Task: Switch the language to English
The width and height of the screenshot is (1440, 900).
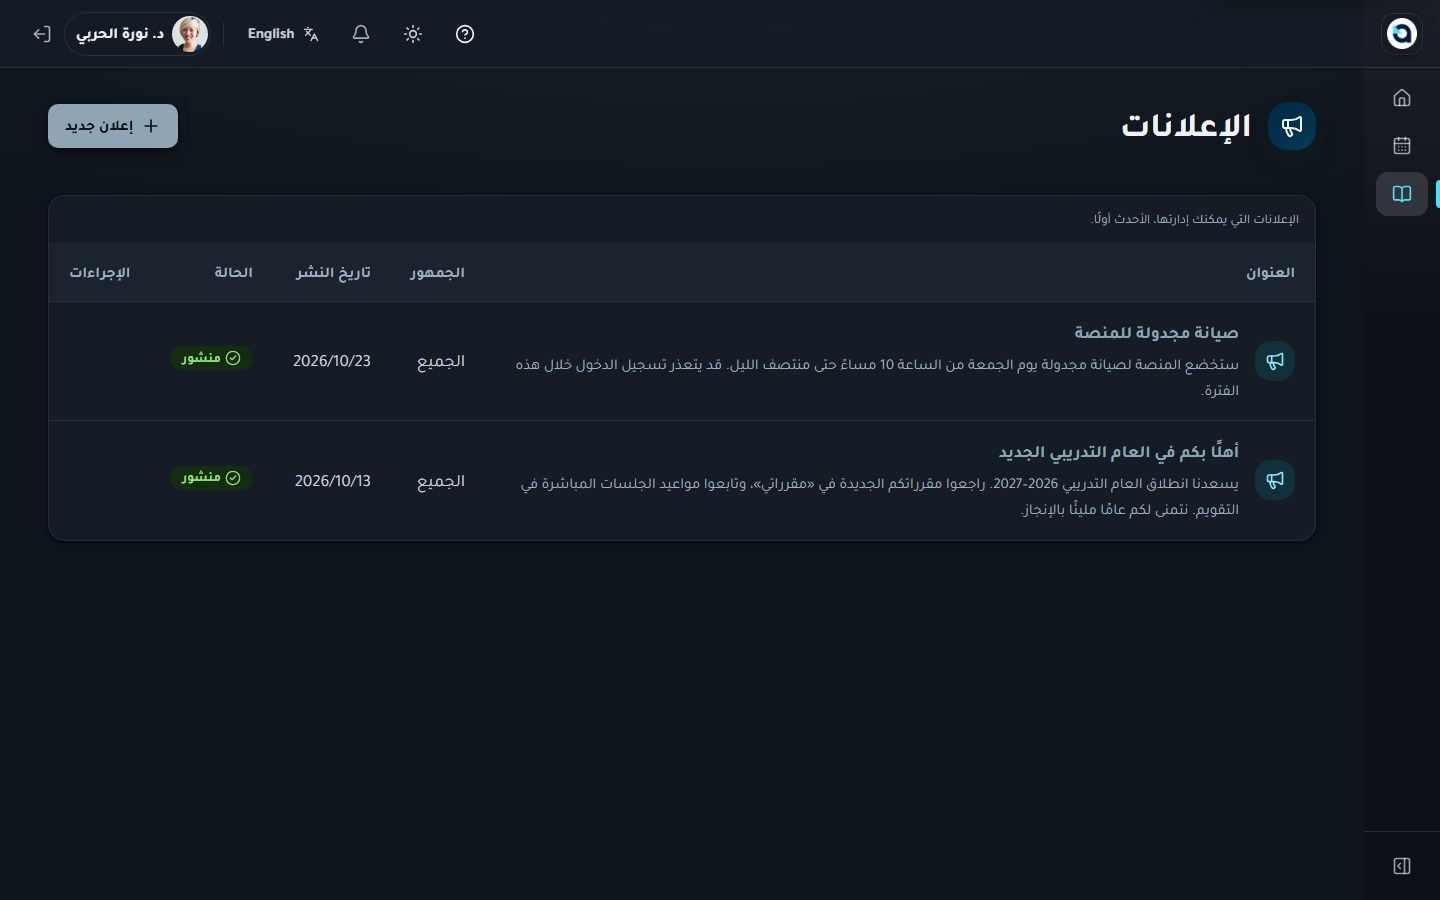Action: point(283,34)
